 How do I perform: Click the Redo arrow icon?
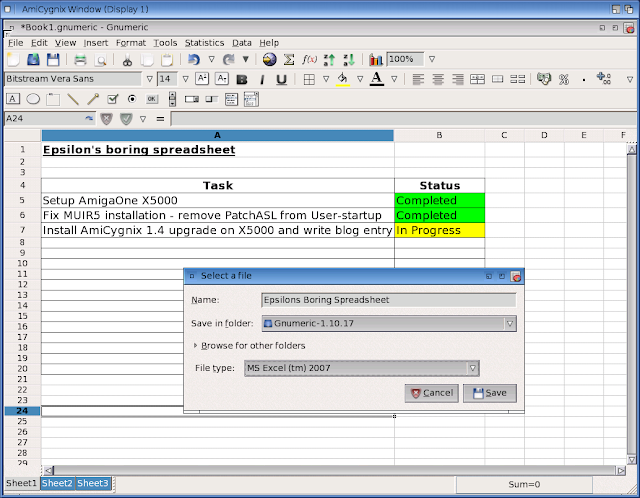click(229, 60)
